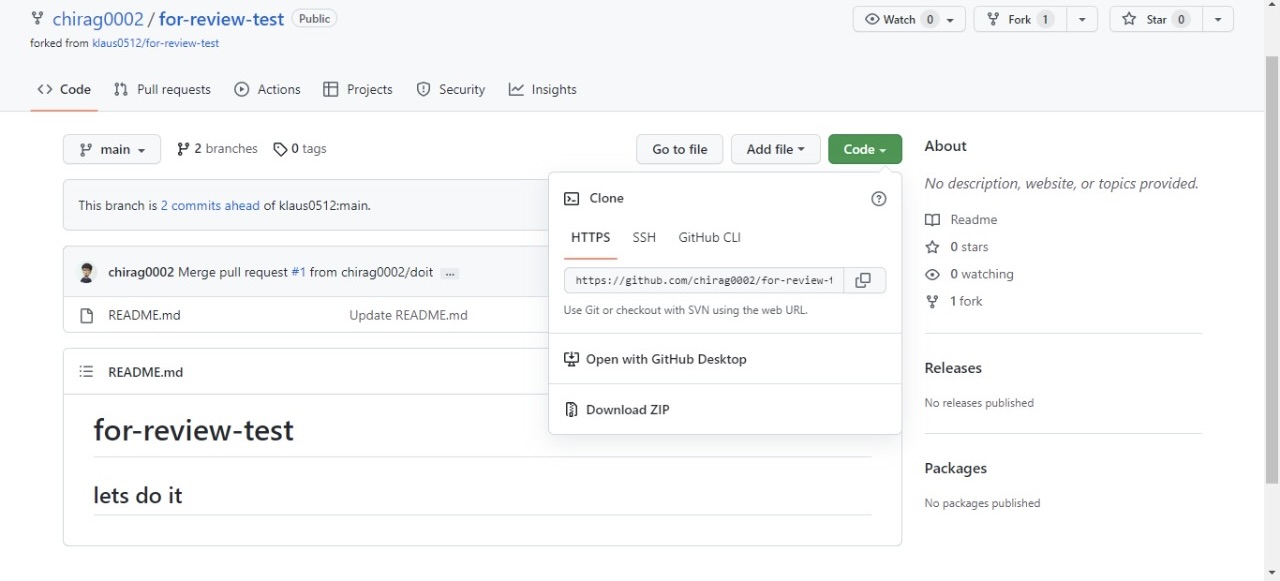Select the Code tab
This screenshot has width=1280, height=581.
pos(64,89)
